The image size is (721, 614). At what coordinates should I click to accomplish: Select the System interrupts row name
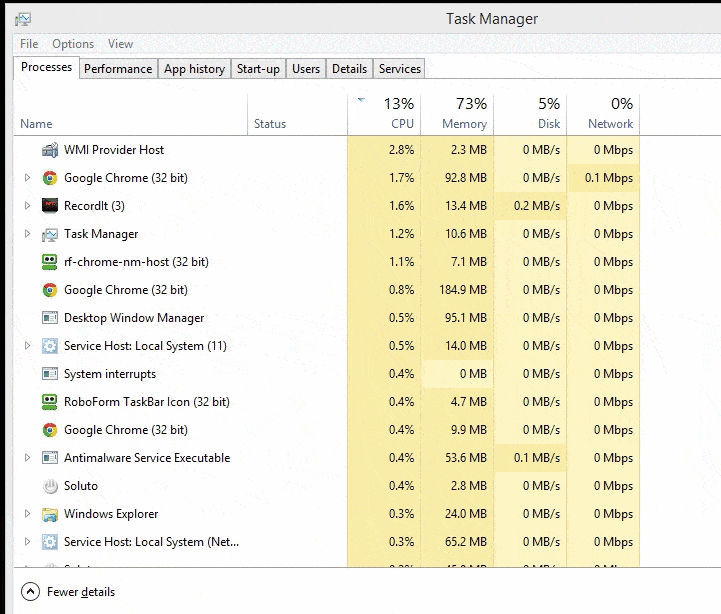click(110, 374)
